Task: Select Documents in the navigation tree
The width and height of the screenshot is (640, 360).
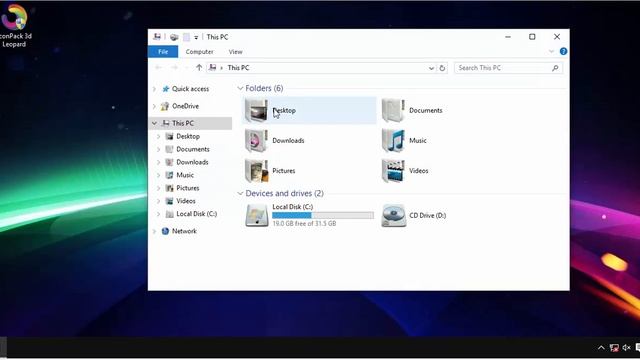Action: click(193, 149)
